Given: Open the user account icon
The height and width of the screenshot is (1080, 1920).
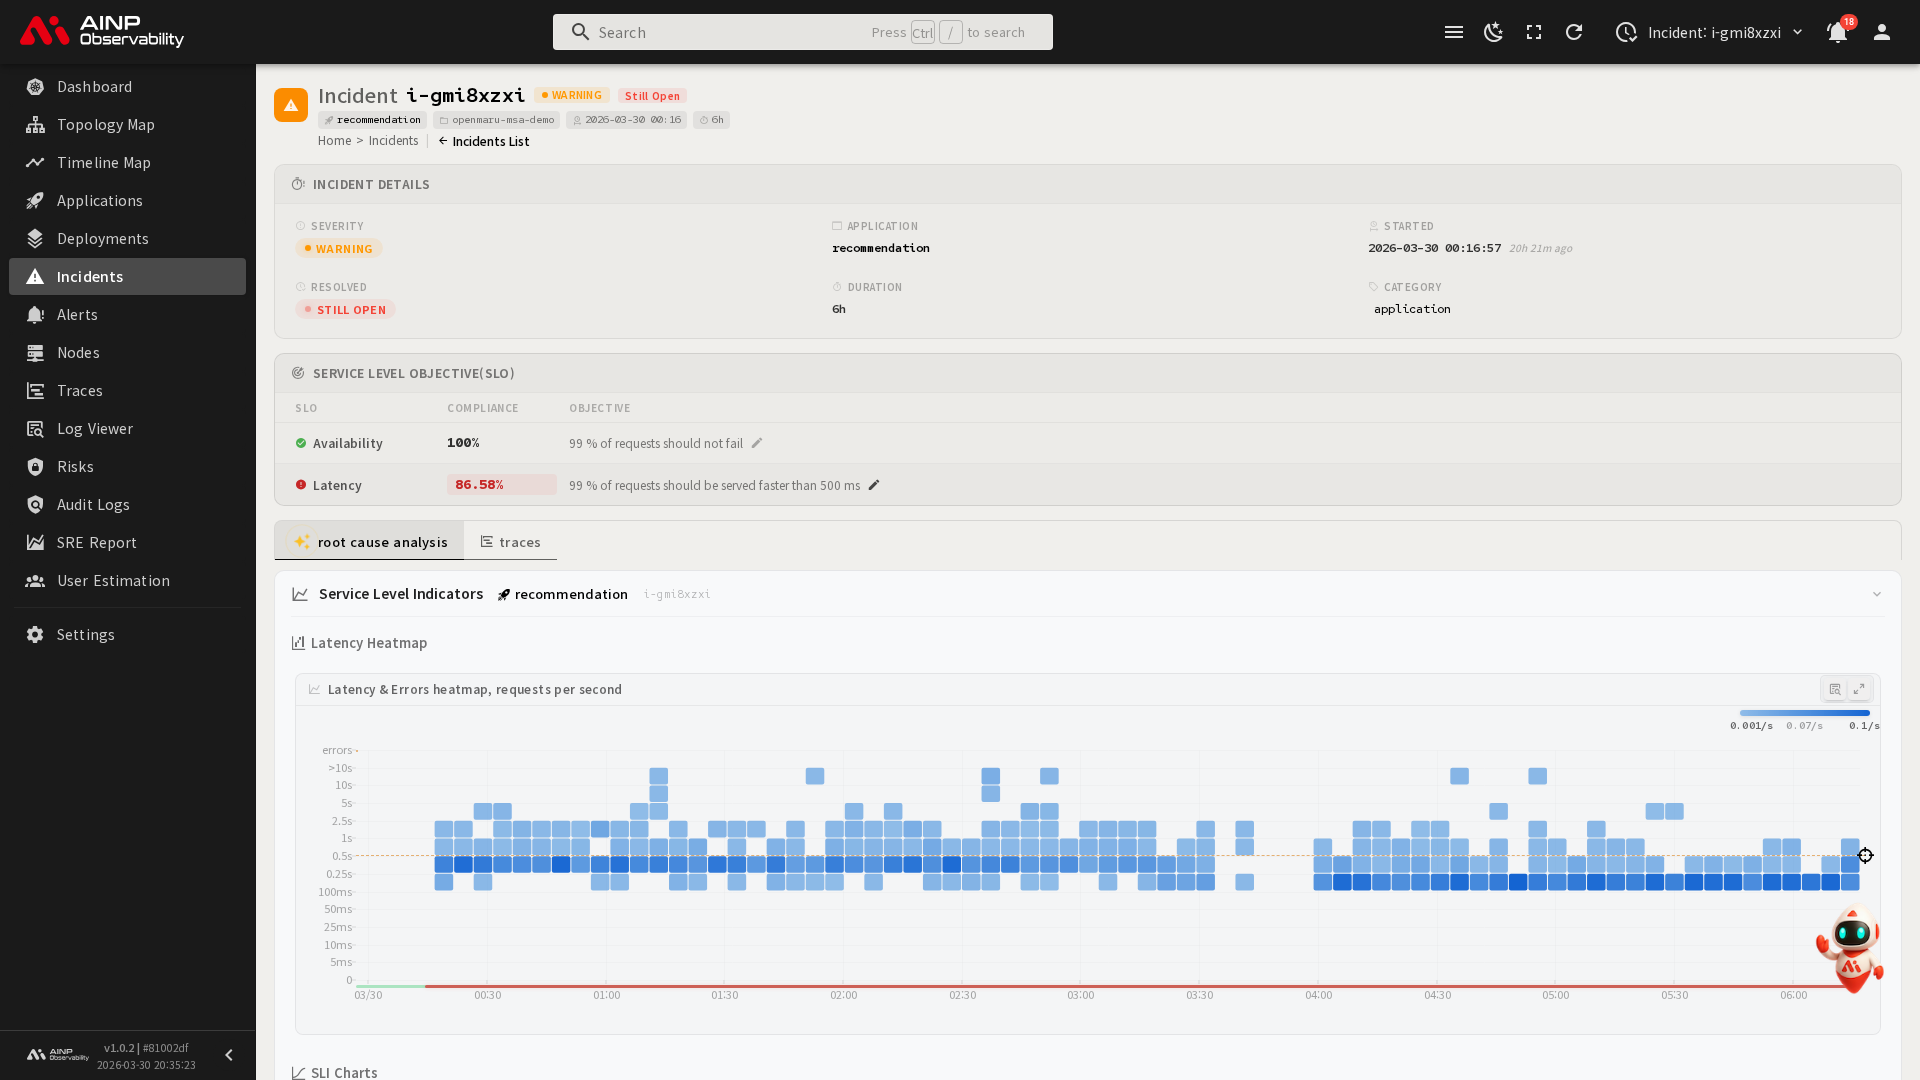Looking at the screenshot, I should (x=1881, y=32).
